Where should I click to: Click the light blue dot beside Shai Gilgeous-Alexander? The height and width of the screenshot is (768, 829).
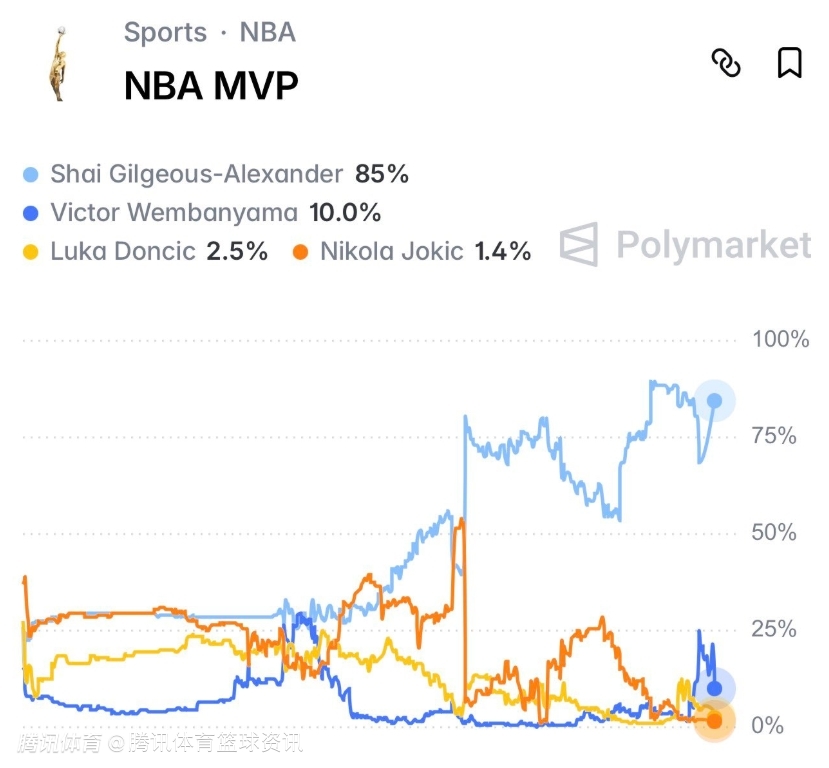[31, 175]
